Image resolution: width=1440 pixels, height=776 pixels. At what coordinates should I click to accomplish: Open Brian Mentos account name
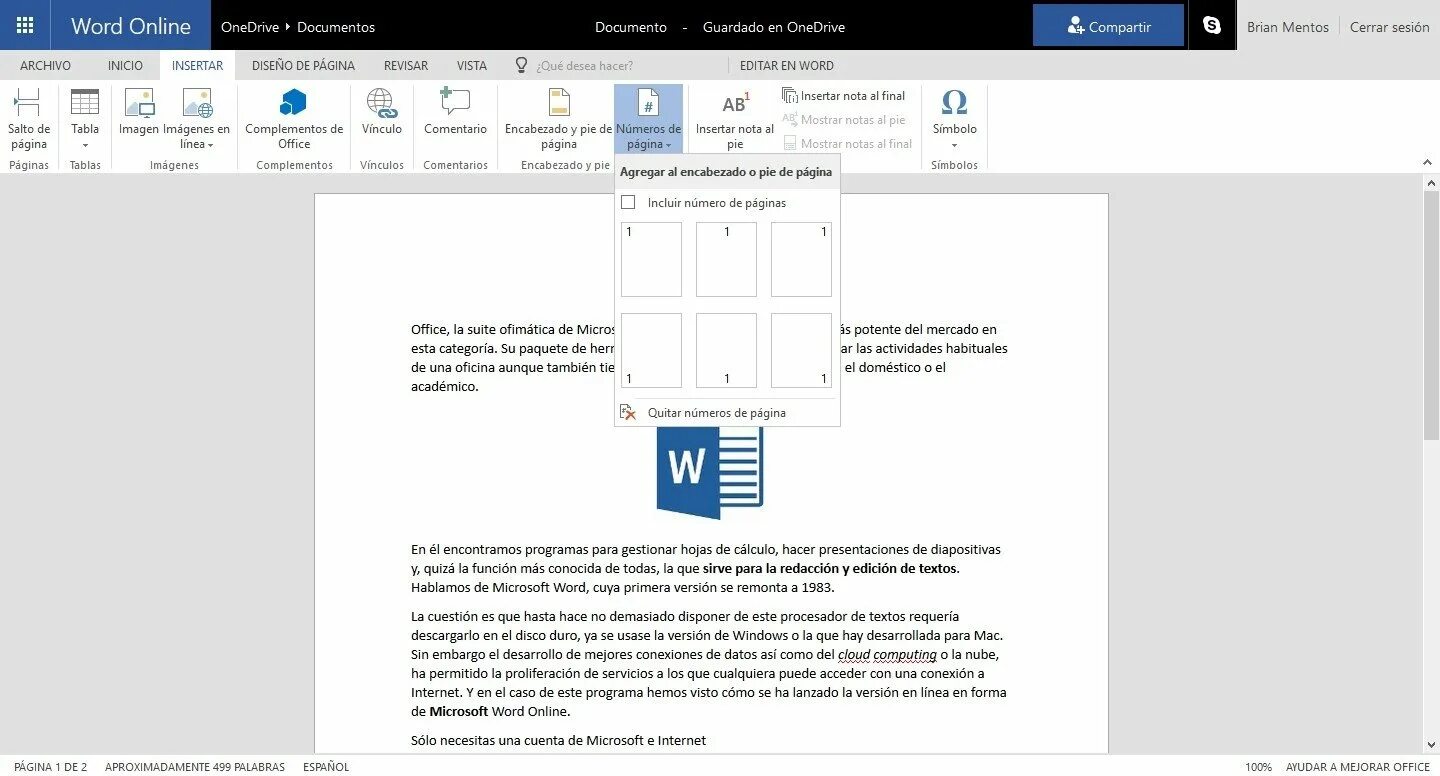tap(1287, 27)
